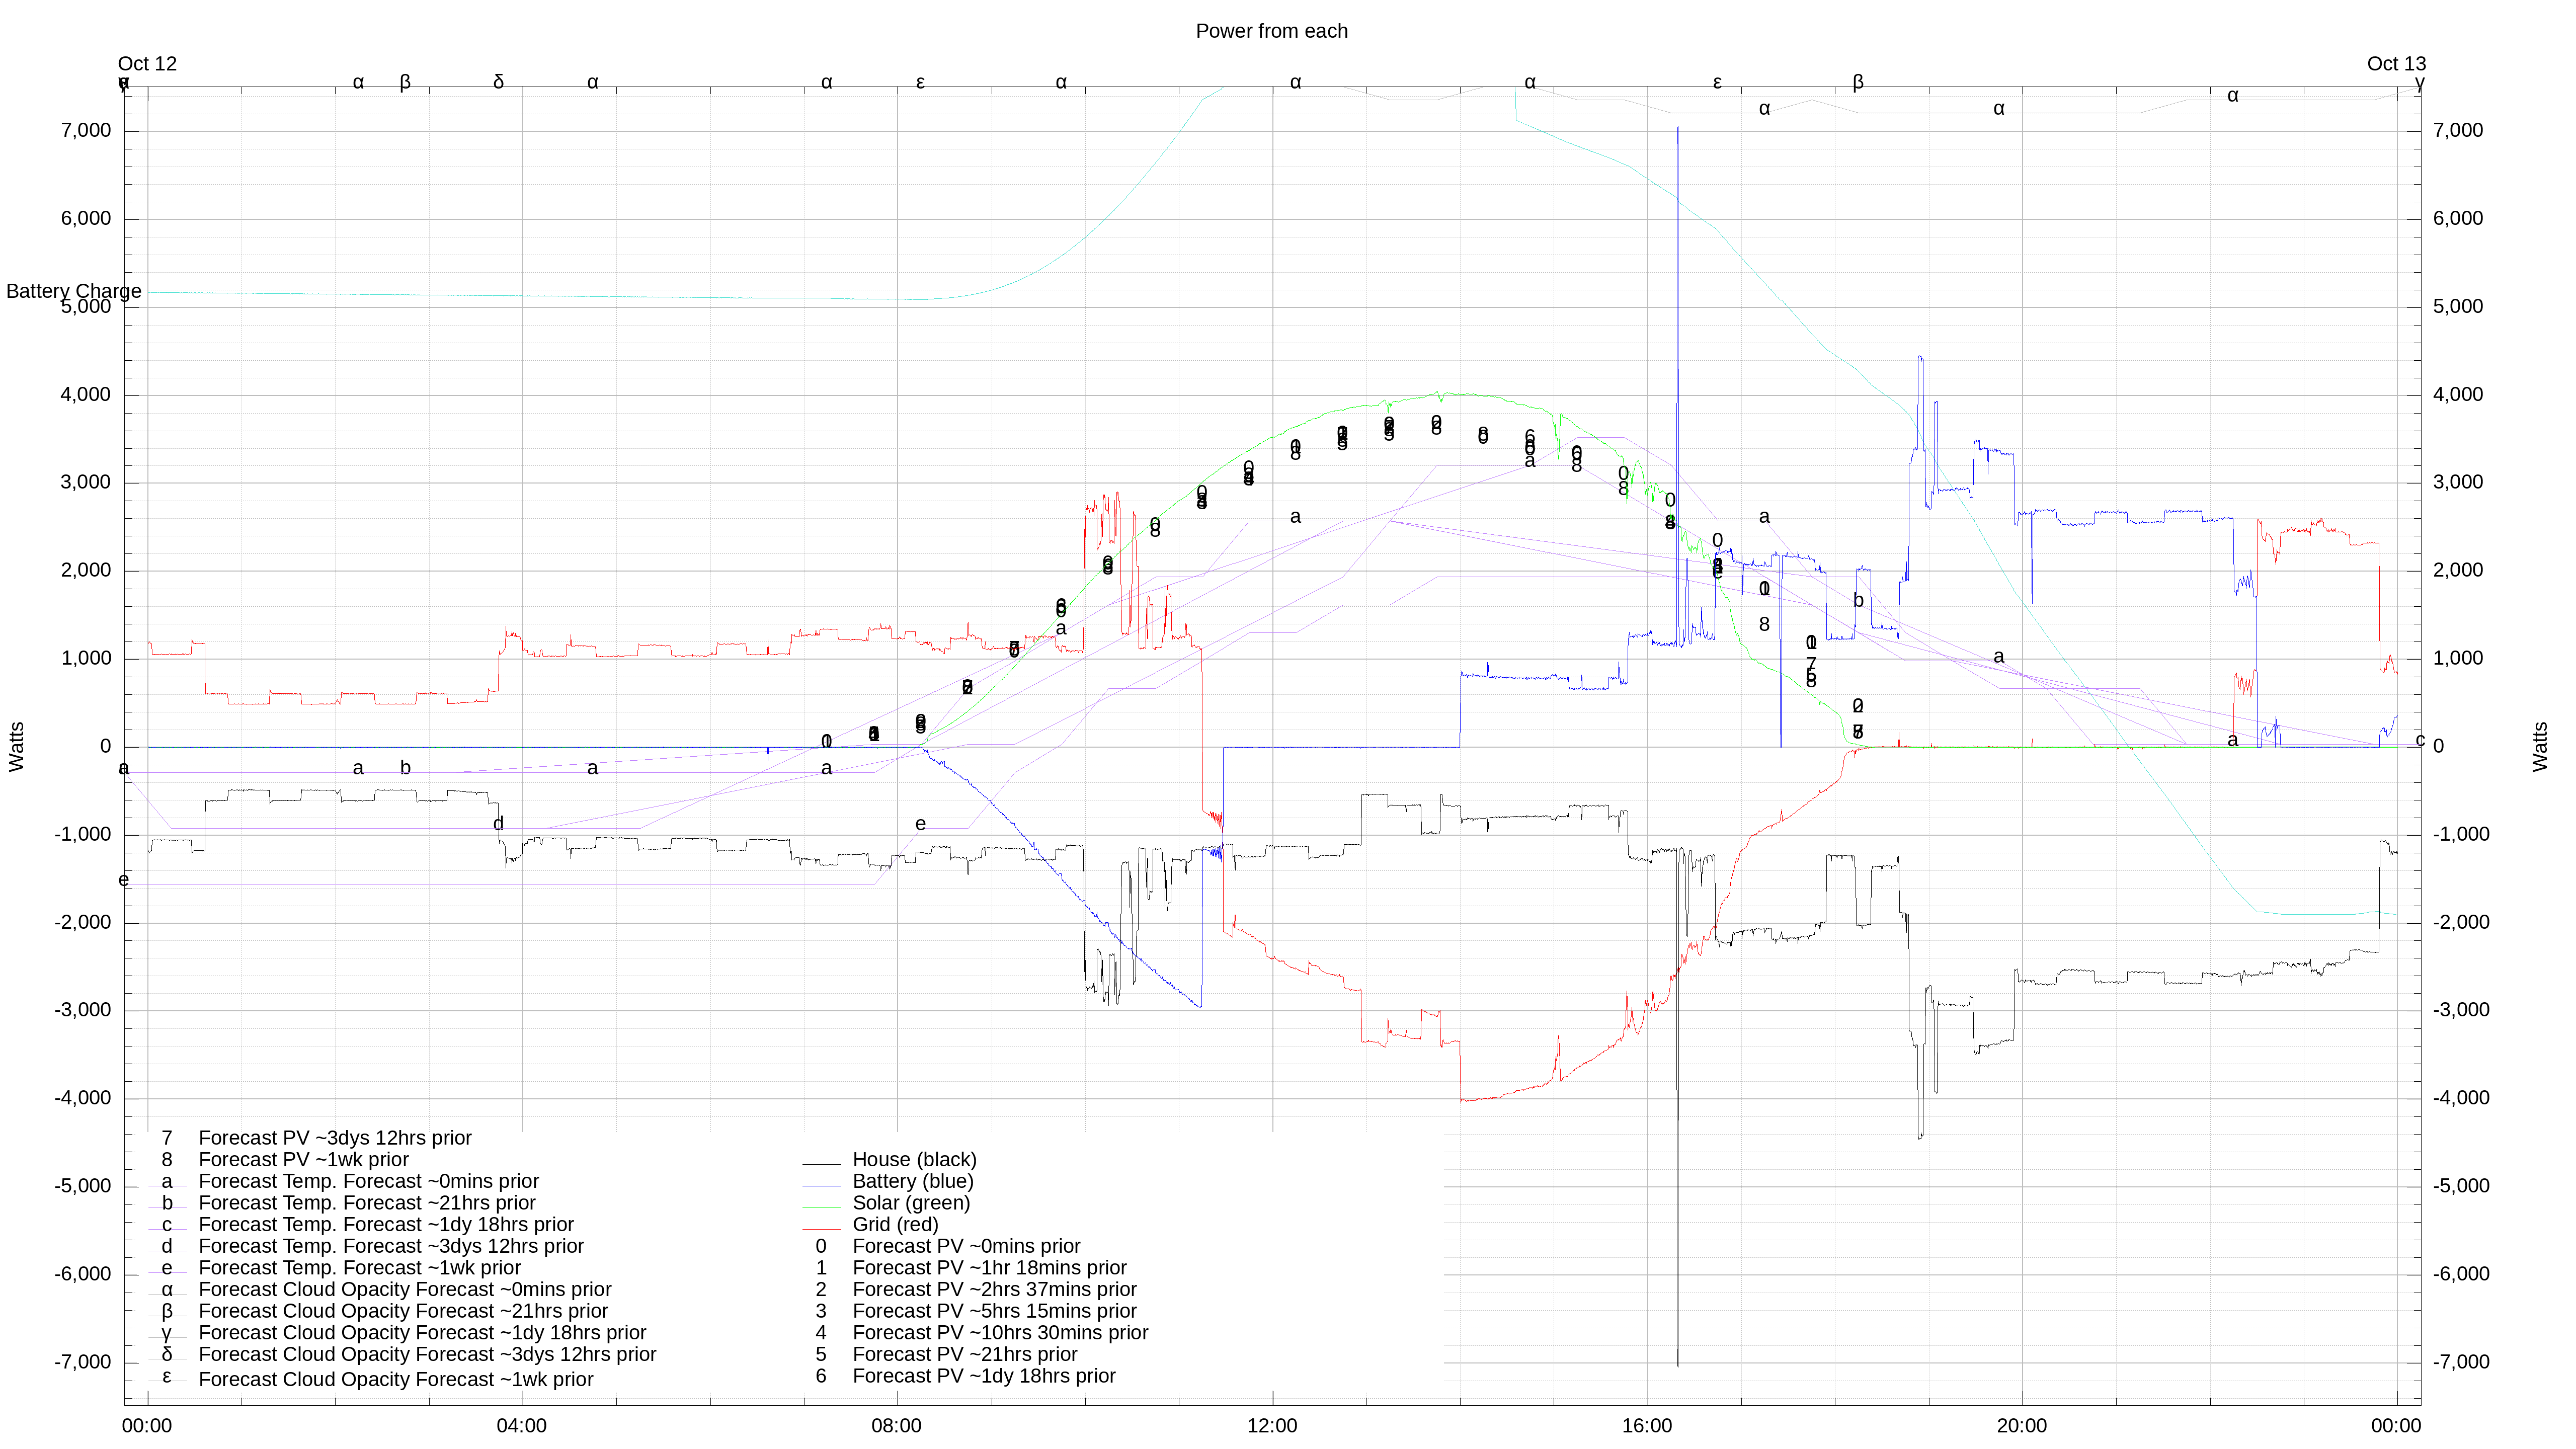Select 'Forecast PV ~10hrs 30mins prior' legend entry
2576x1449 pixels.
click(x=1000, y=1333)
